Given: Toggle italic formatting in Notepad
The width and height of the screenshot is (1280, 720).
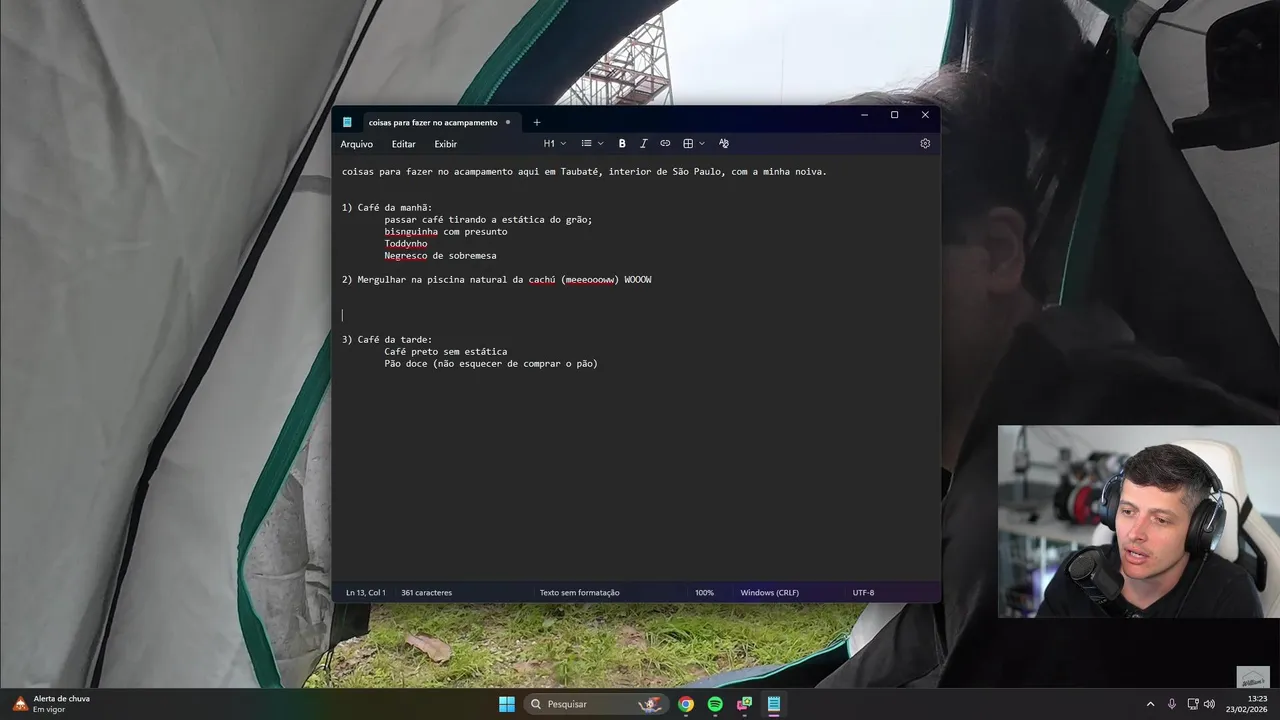Looking at the screenshot, I should point(643,144).
